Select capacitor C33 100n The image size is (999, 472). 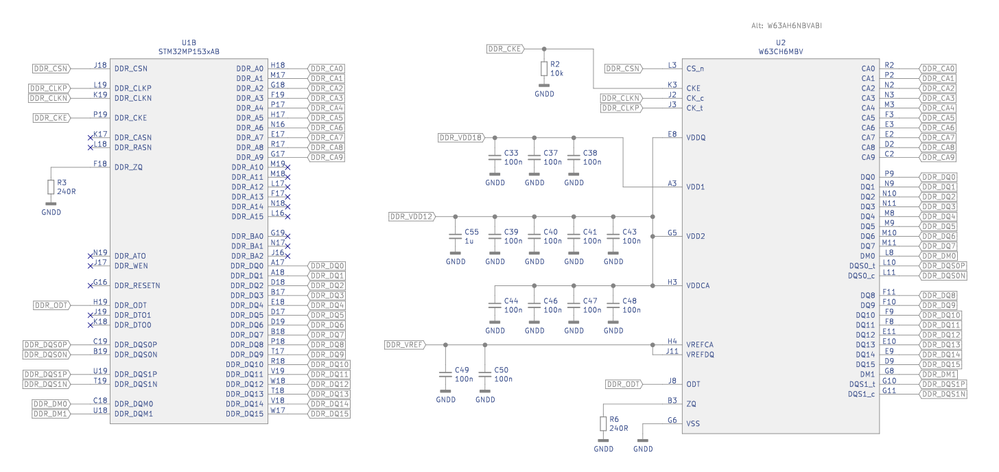[x=495, y=157]
